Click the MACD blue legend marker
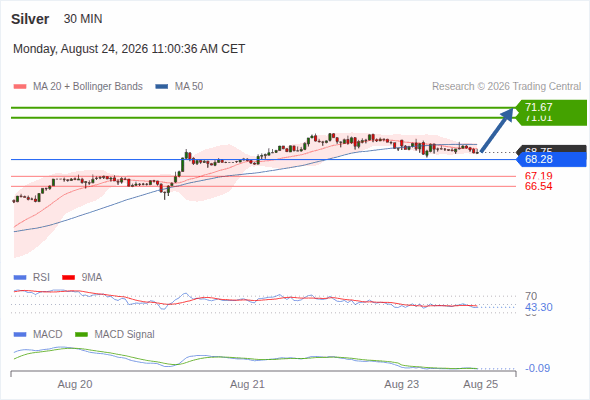590x400 pixels. click(20, 334)
